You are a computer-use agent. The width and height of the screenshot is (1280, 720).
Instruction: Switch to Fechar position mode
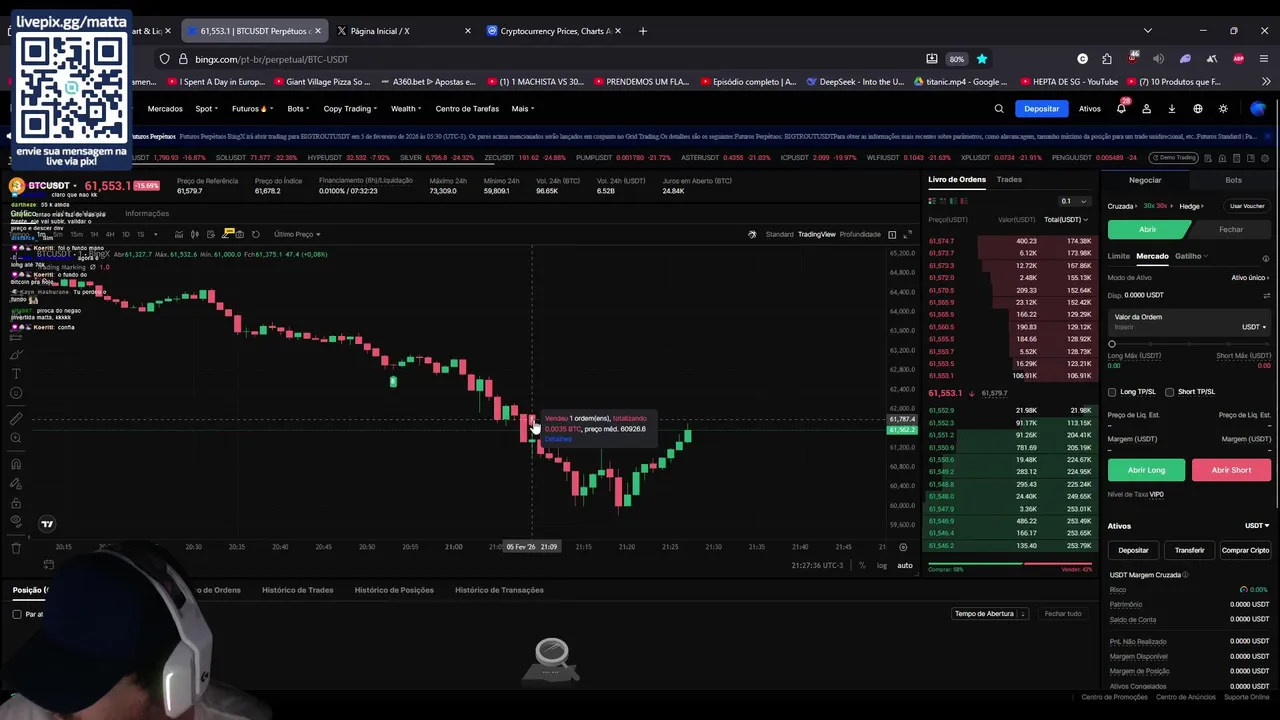1231,229
